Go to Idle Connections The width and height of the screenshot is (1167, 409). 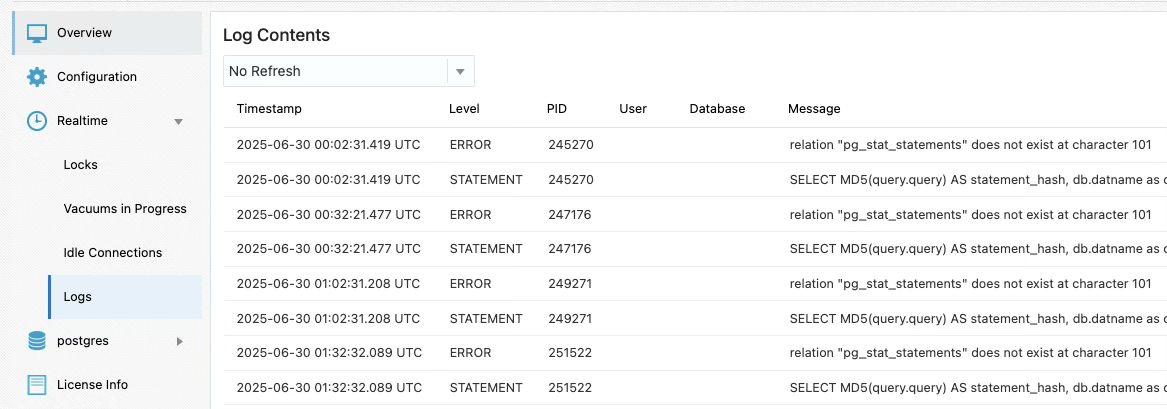[112, 253]
